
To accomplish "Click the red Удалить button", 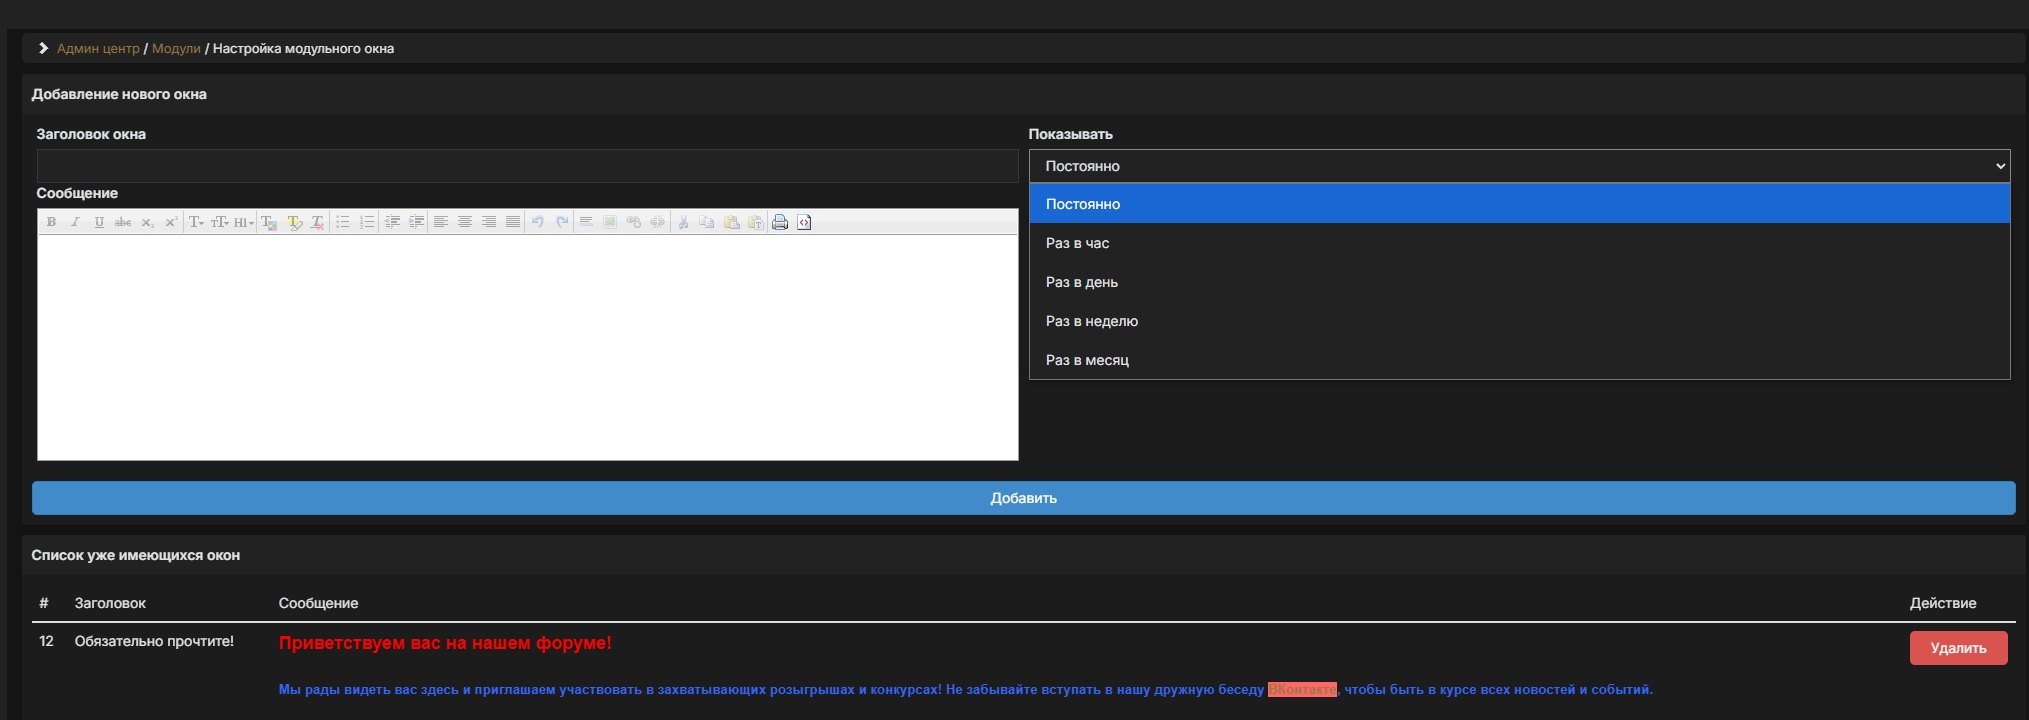I will [1957, 648].
